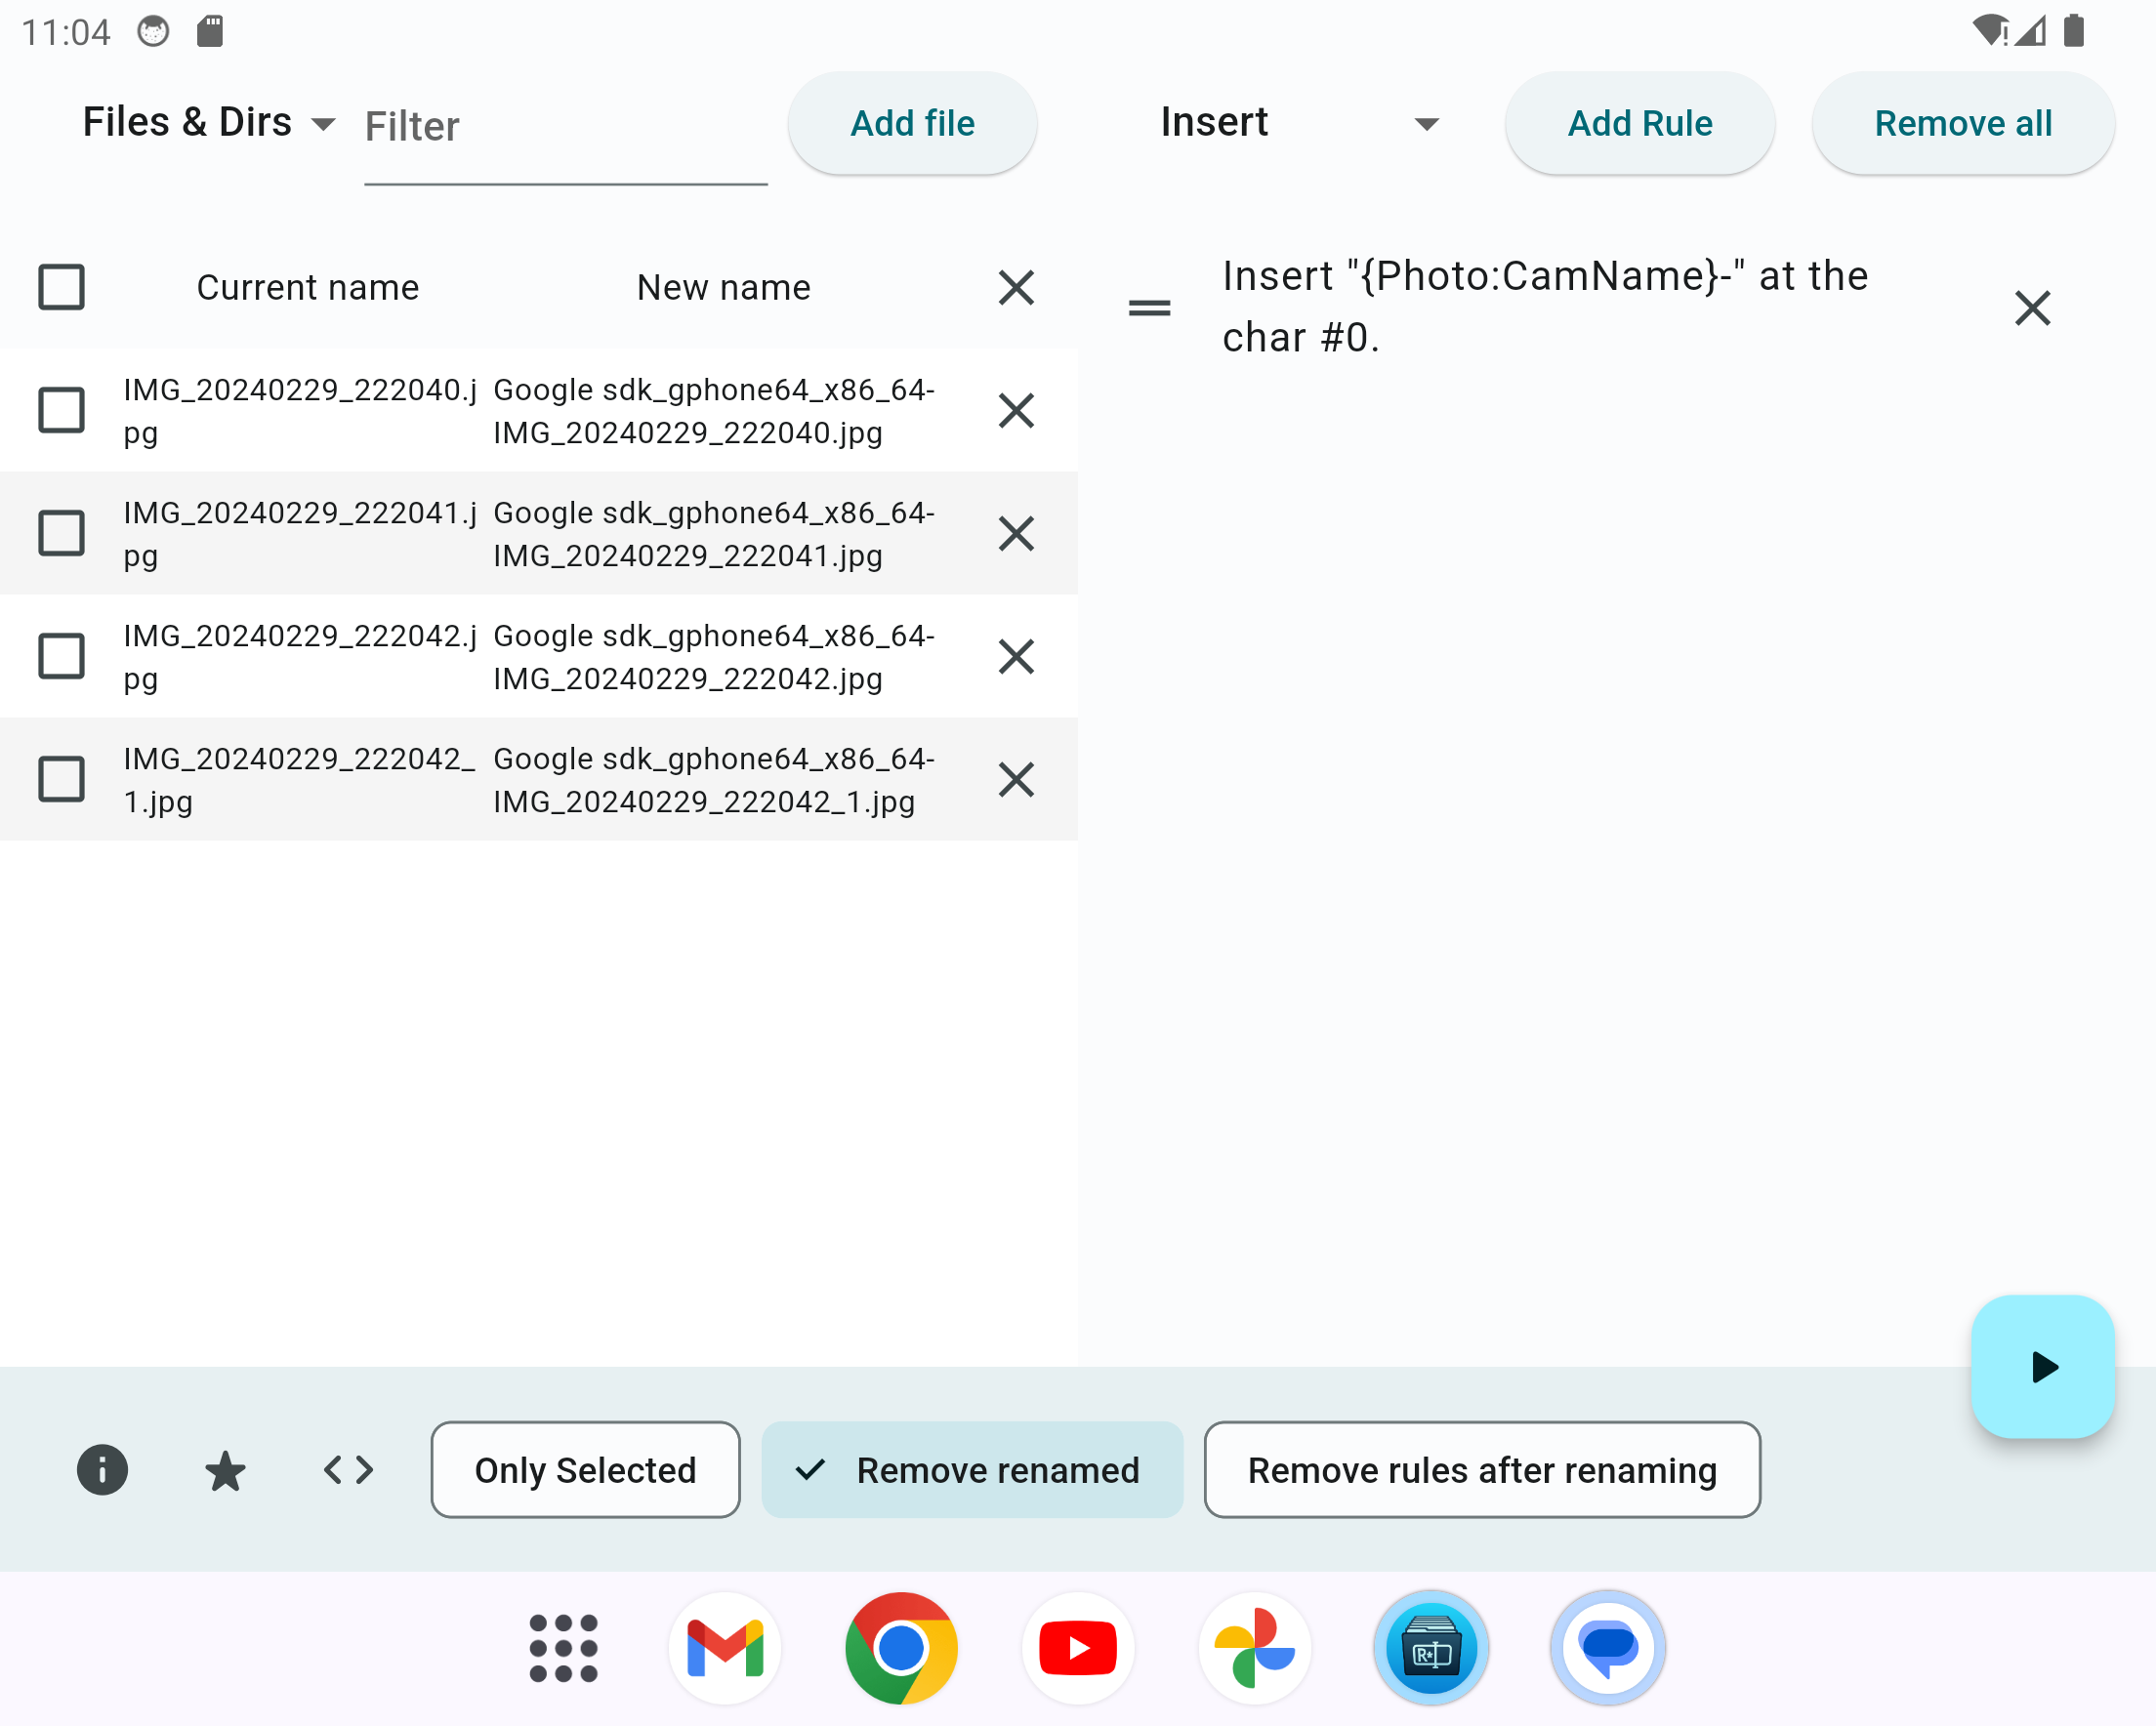The width and height of the screenshot is (2156, 1726).
Task: Toggle Remove rules after renaming chip
Action: (x=1481, y=1469)
